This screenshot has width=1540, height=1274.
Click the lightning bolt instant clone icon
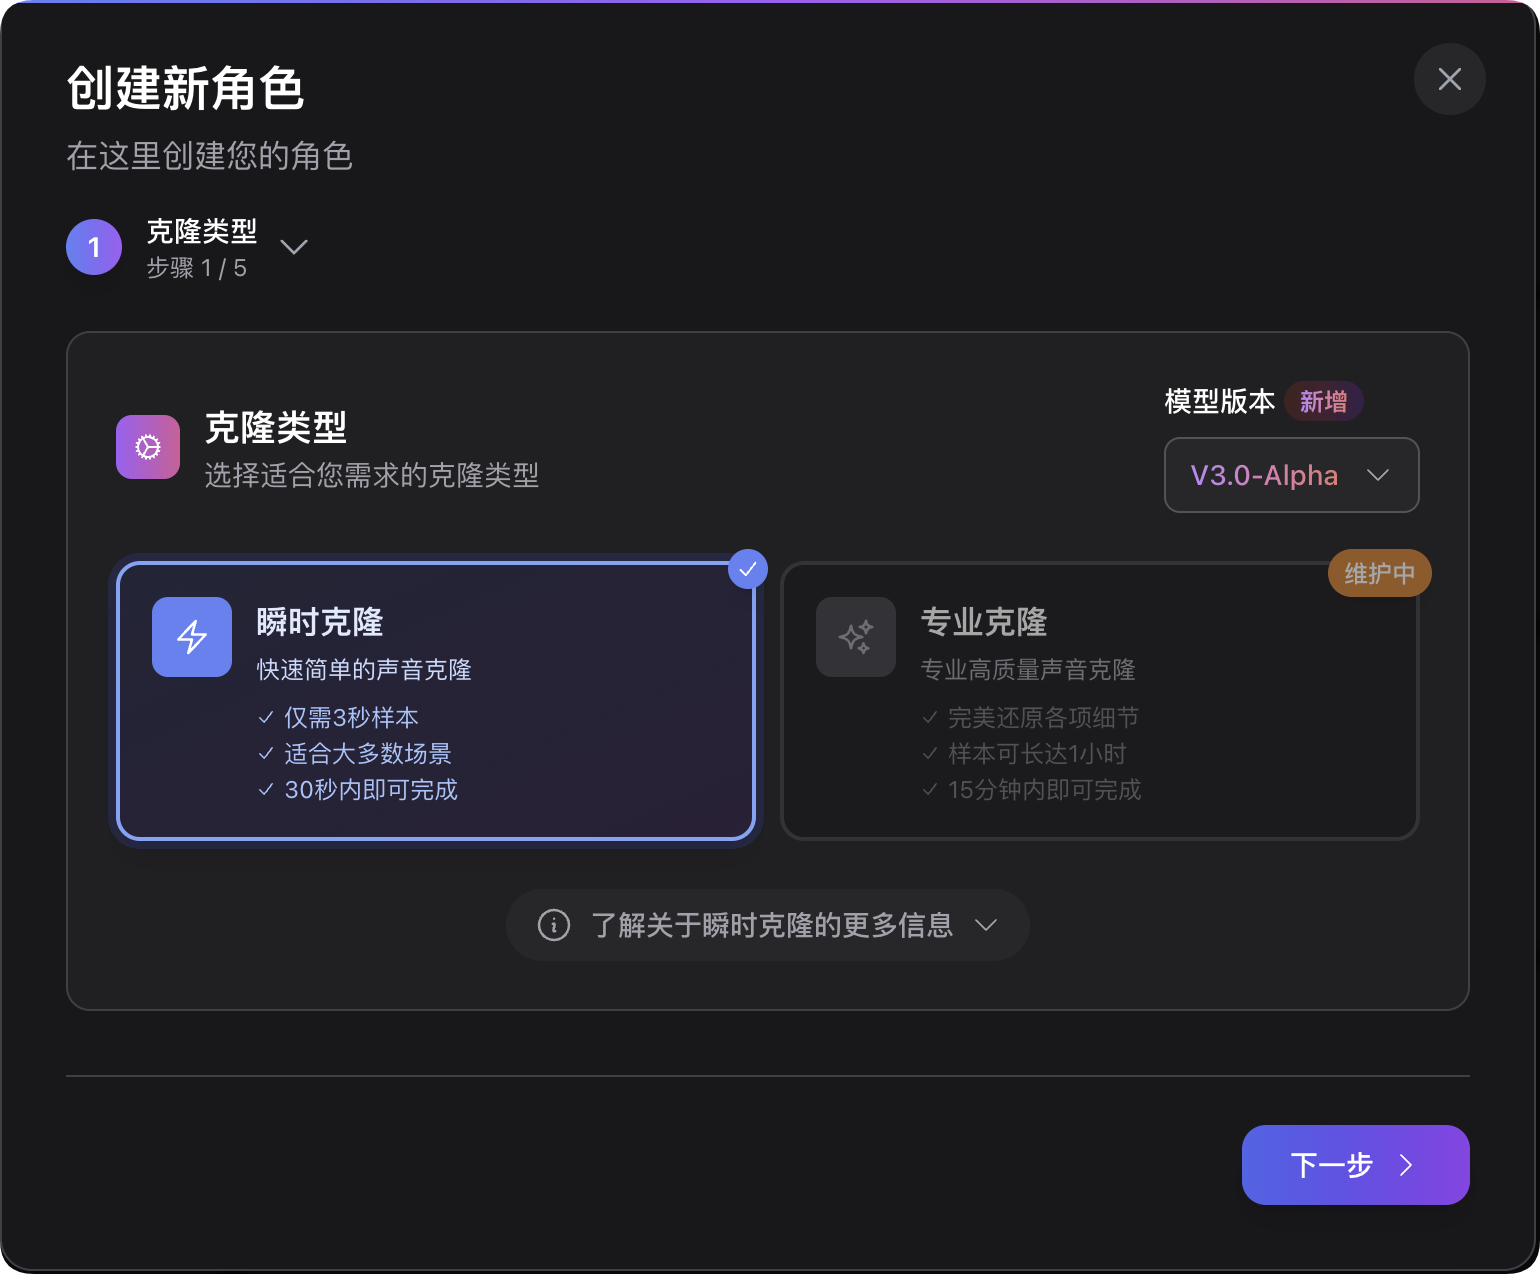click(x=192, y=637)
